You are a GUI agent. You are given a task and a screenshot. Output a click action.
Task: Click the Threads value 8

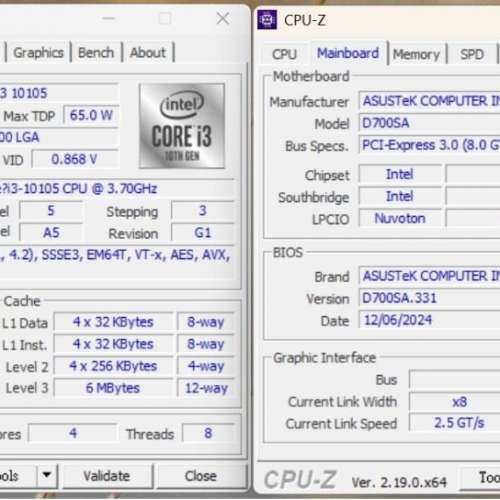pyautogui.click(x=208, y=433)
